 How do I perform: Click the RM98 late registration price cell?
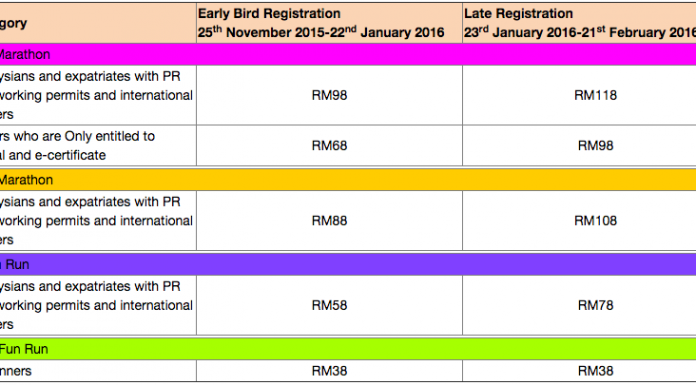pos(595,146)
